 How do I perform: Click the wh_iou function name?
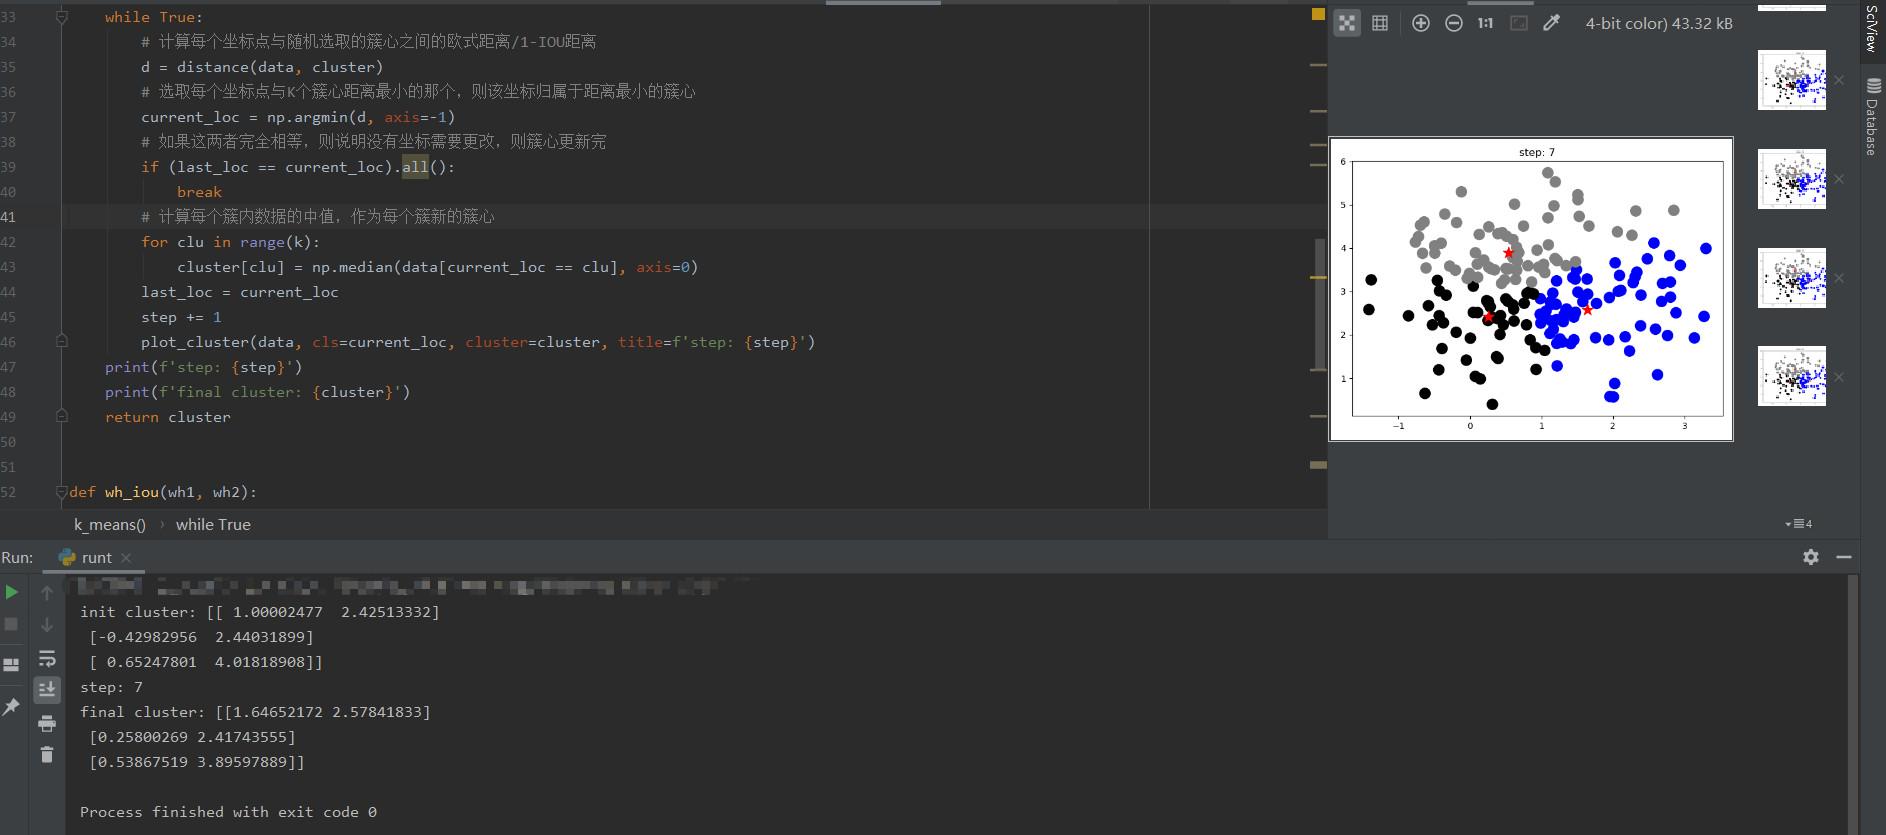(x=132, y=492)
